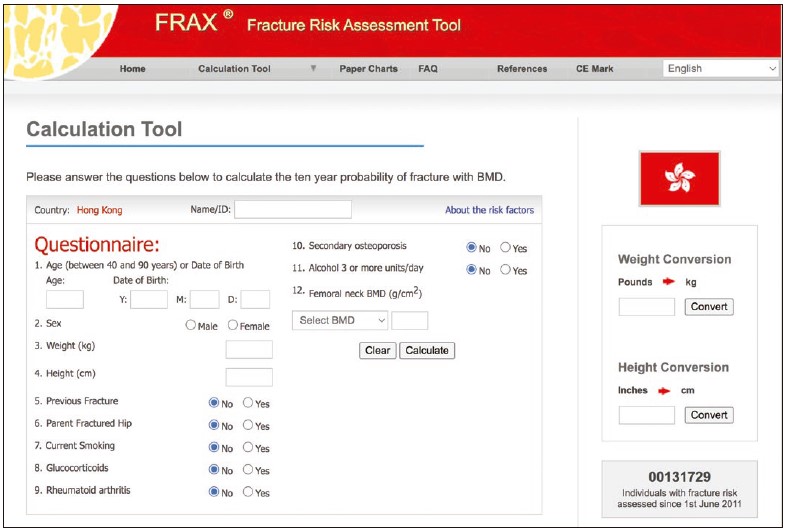Click the Inches input field

click(x=646, y=415)
